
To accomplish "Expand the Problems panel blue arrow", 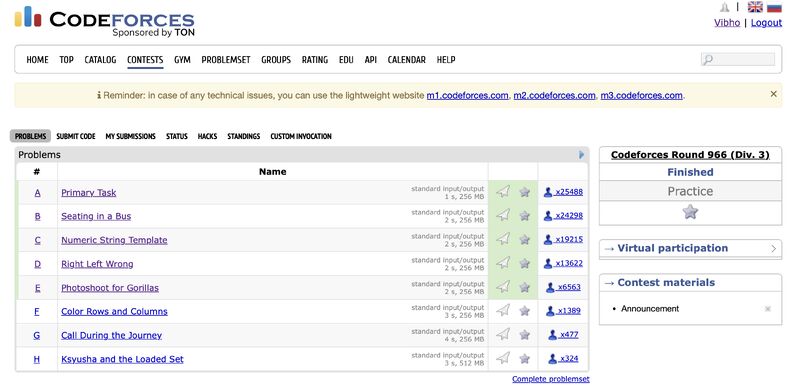I will 581,155.
